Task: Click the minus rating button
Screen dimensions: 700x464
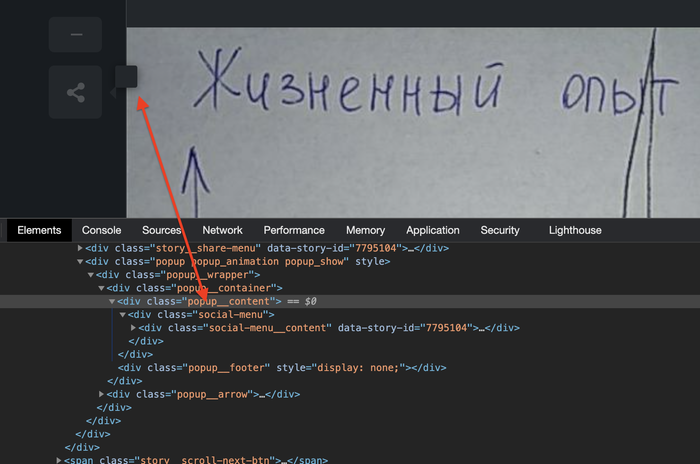Action: (x=75, y=34)
